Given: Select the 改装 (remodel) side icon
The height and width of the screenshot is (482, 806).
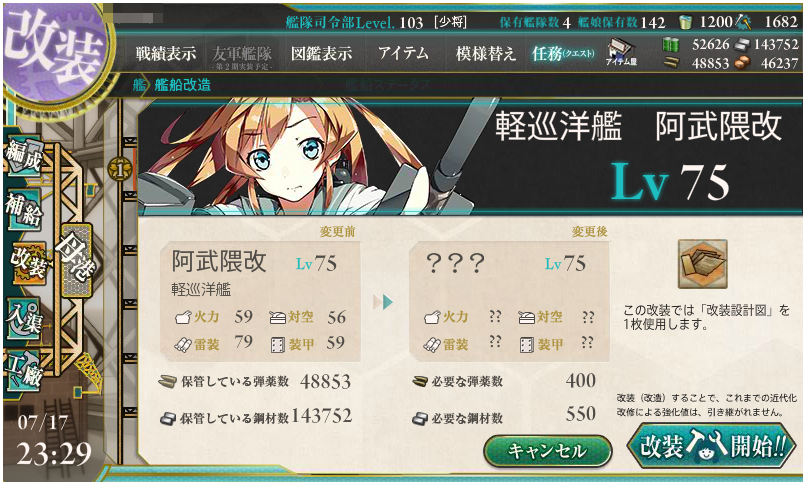Looking at the screenshot, I should point(28,263).
